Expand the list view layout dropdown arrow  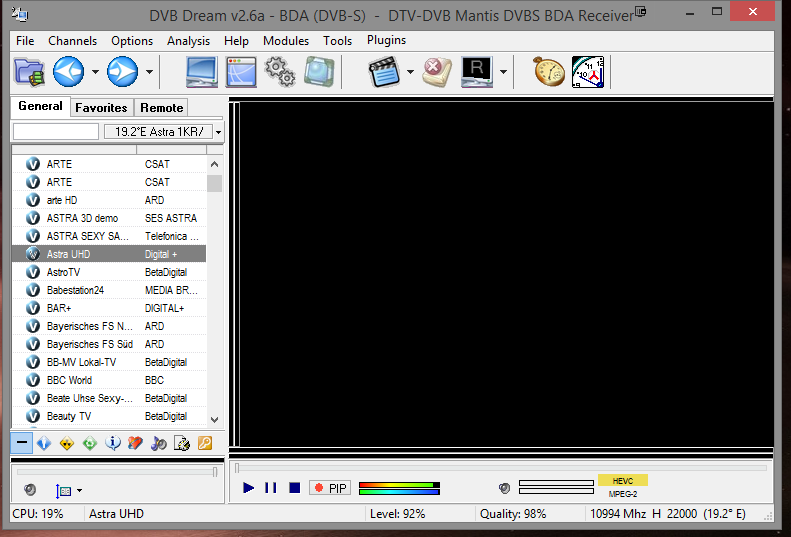[80, 490]
